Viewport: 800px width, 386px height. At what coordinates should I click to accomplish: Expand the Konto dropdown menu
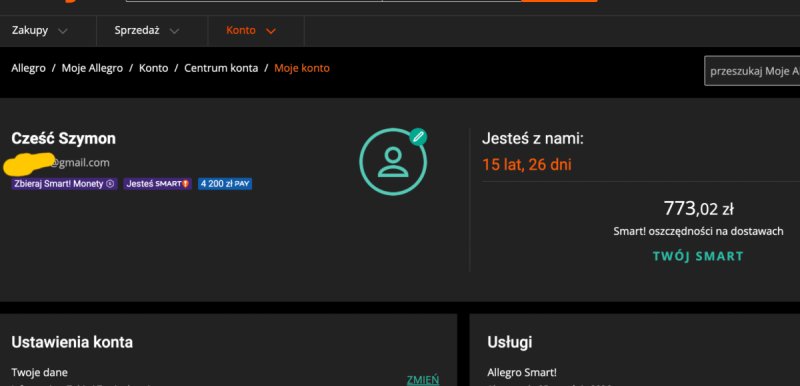(251, 31)
